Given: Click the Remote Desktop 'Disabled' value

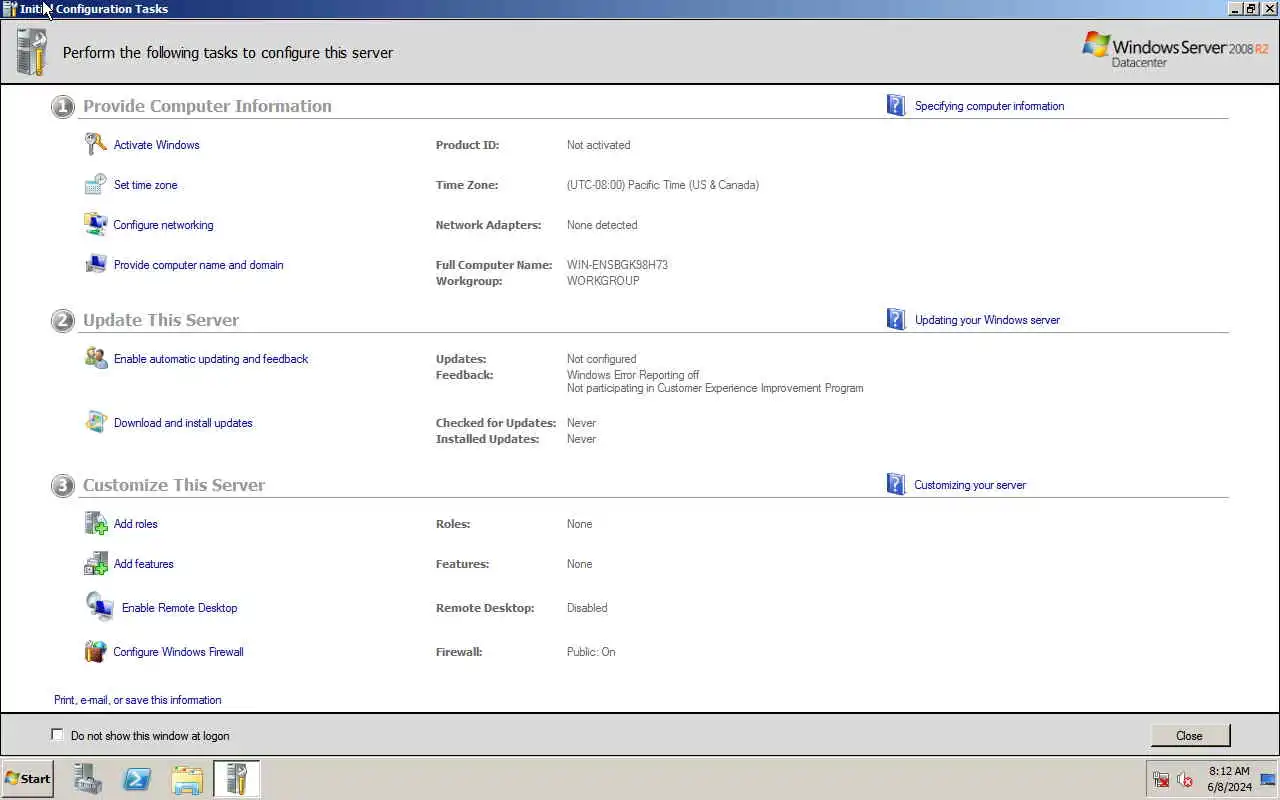Looking at the screenshot, I should click(x=587, y=608).
